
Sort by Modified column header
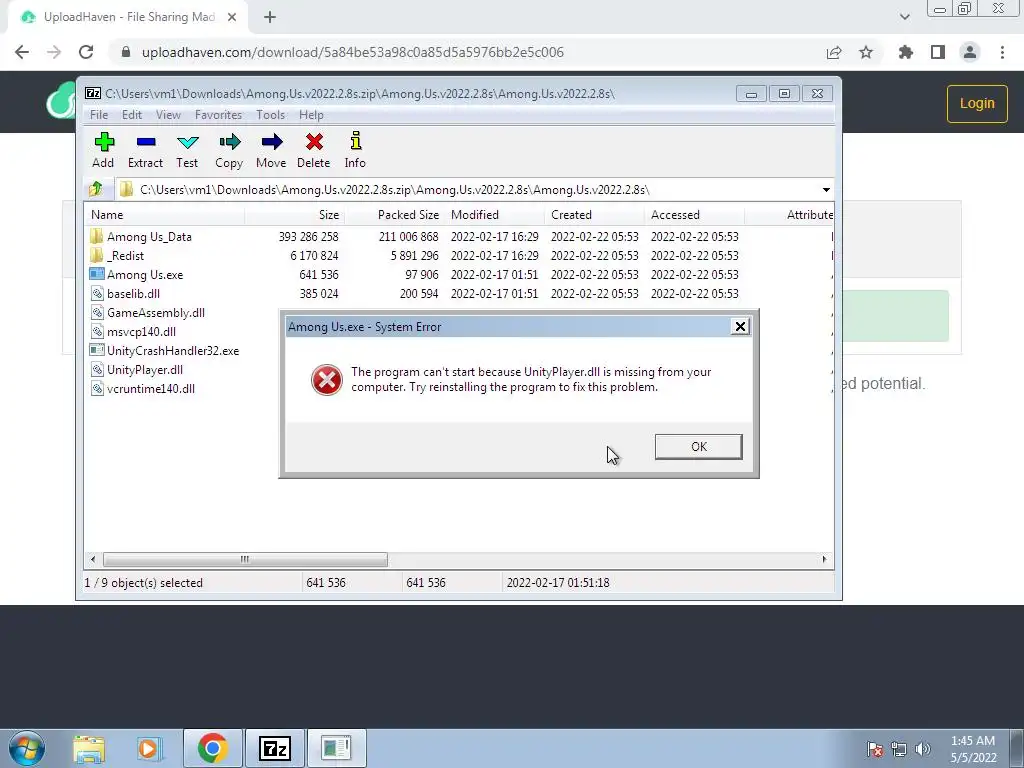pyautogui.click(x=494, y=215)
